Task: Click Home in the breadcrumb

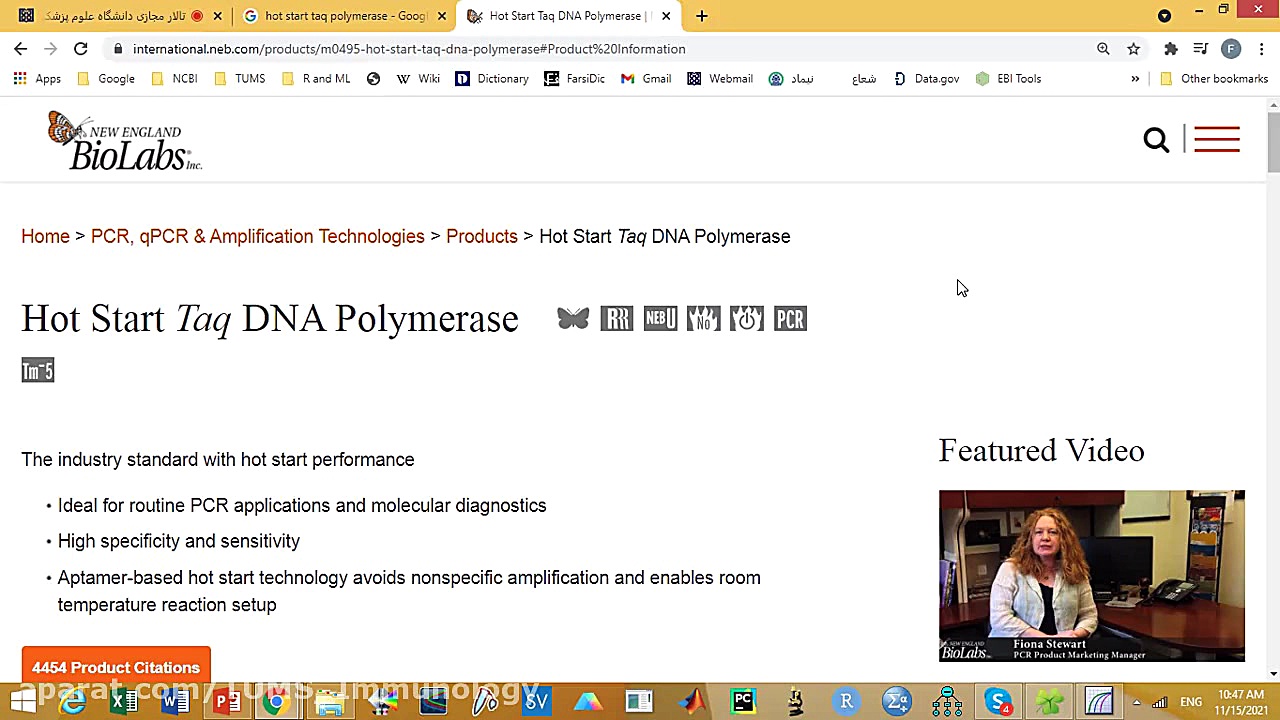Action: pos(45,236)
